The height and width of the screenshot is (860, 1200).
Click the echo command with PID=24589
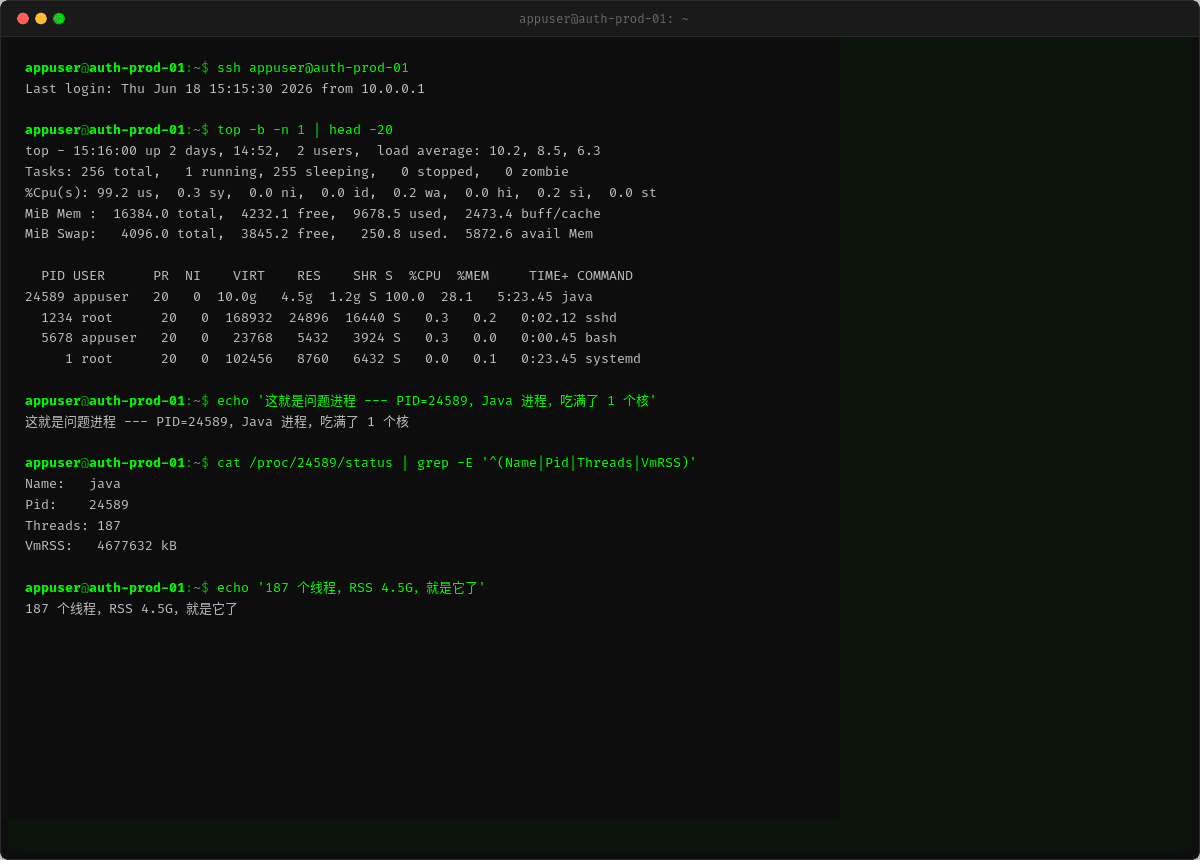click(437, 401)
